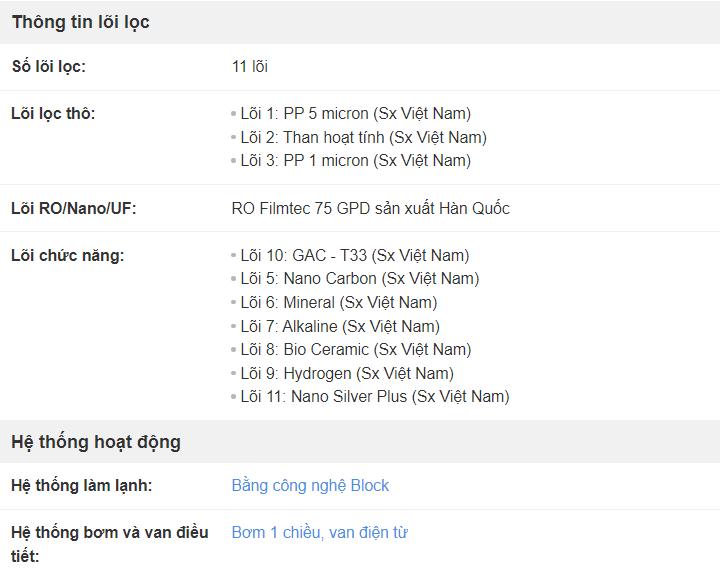Click the "Lõi lọc thô:" label
723x579 pixels.
(53, 113)
